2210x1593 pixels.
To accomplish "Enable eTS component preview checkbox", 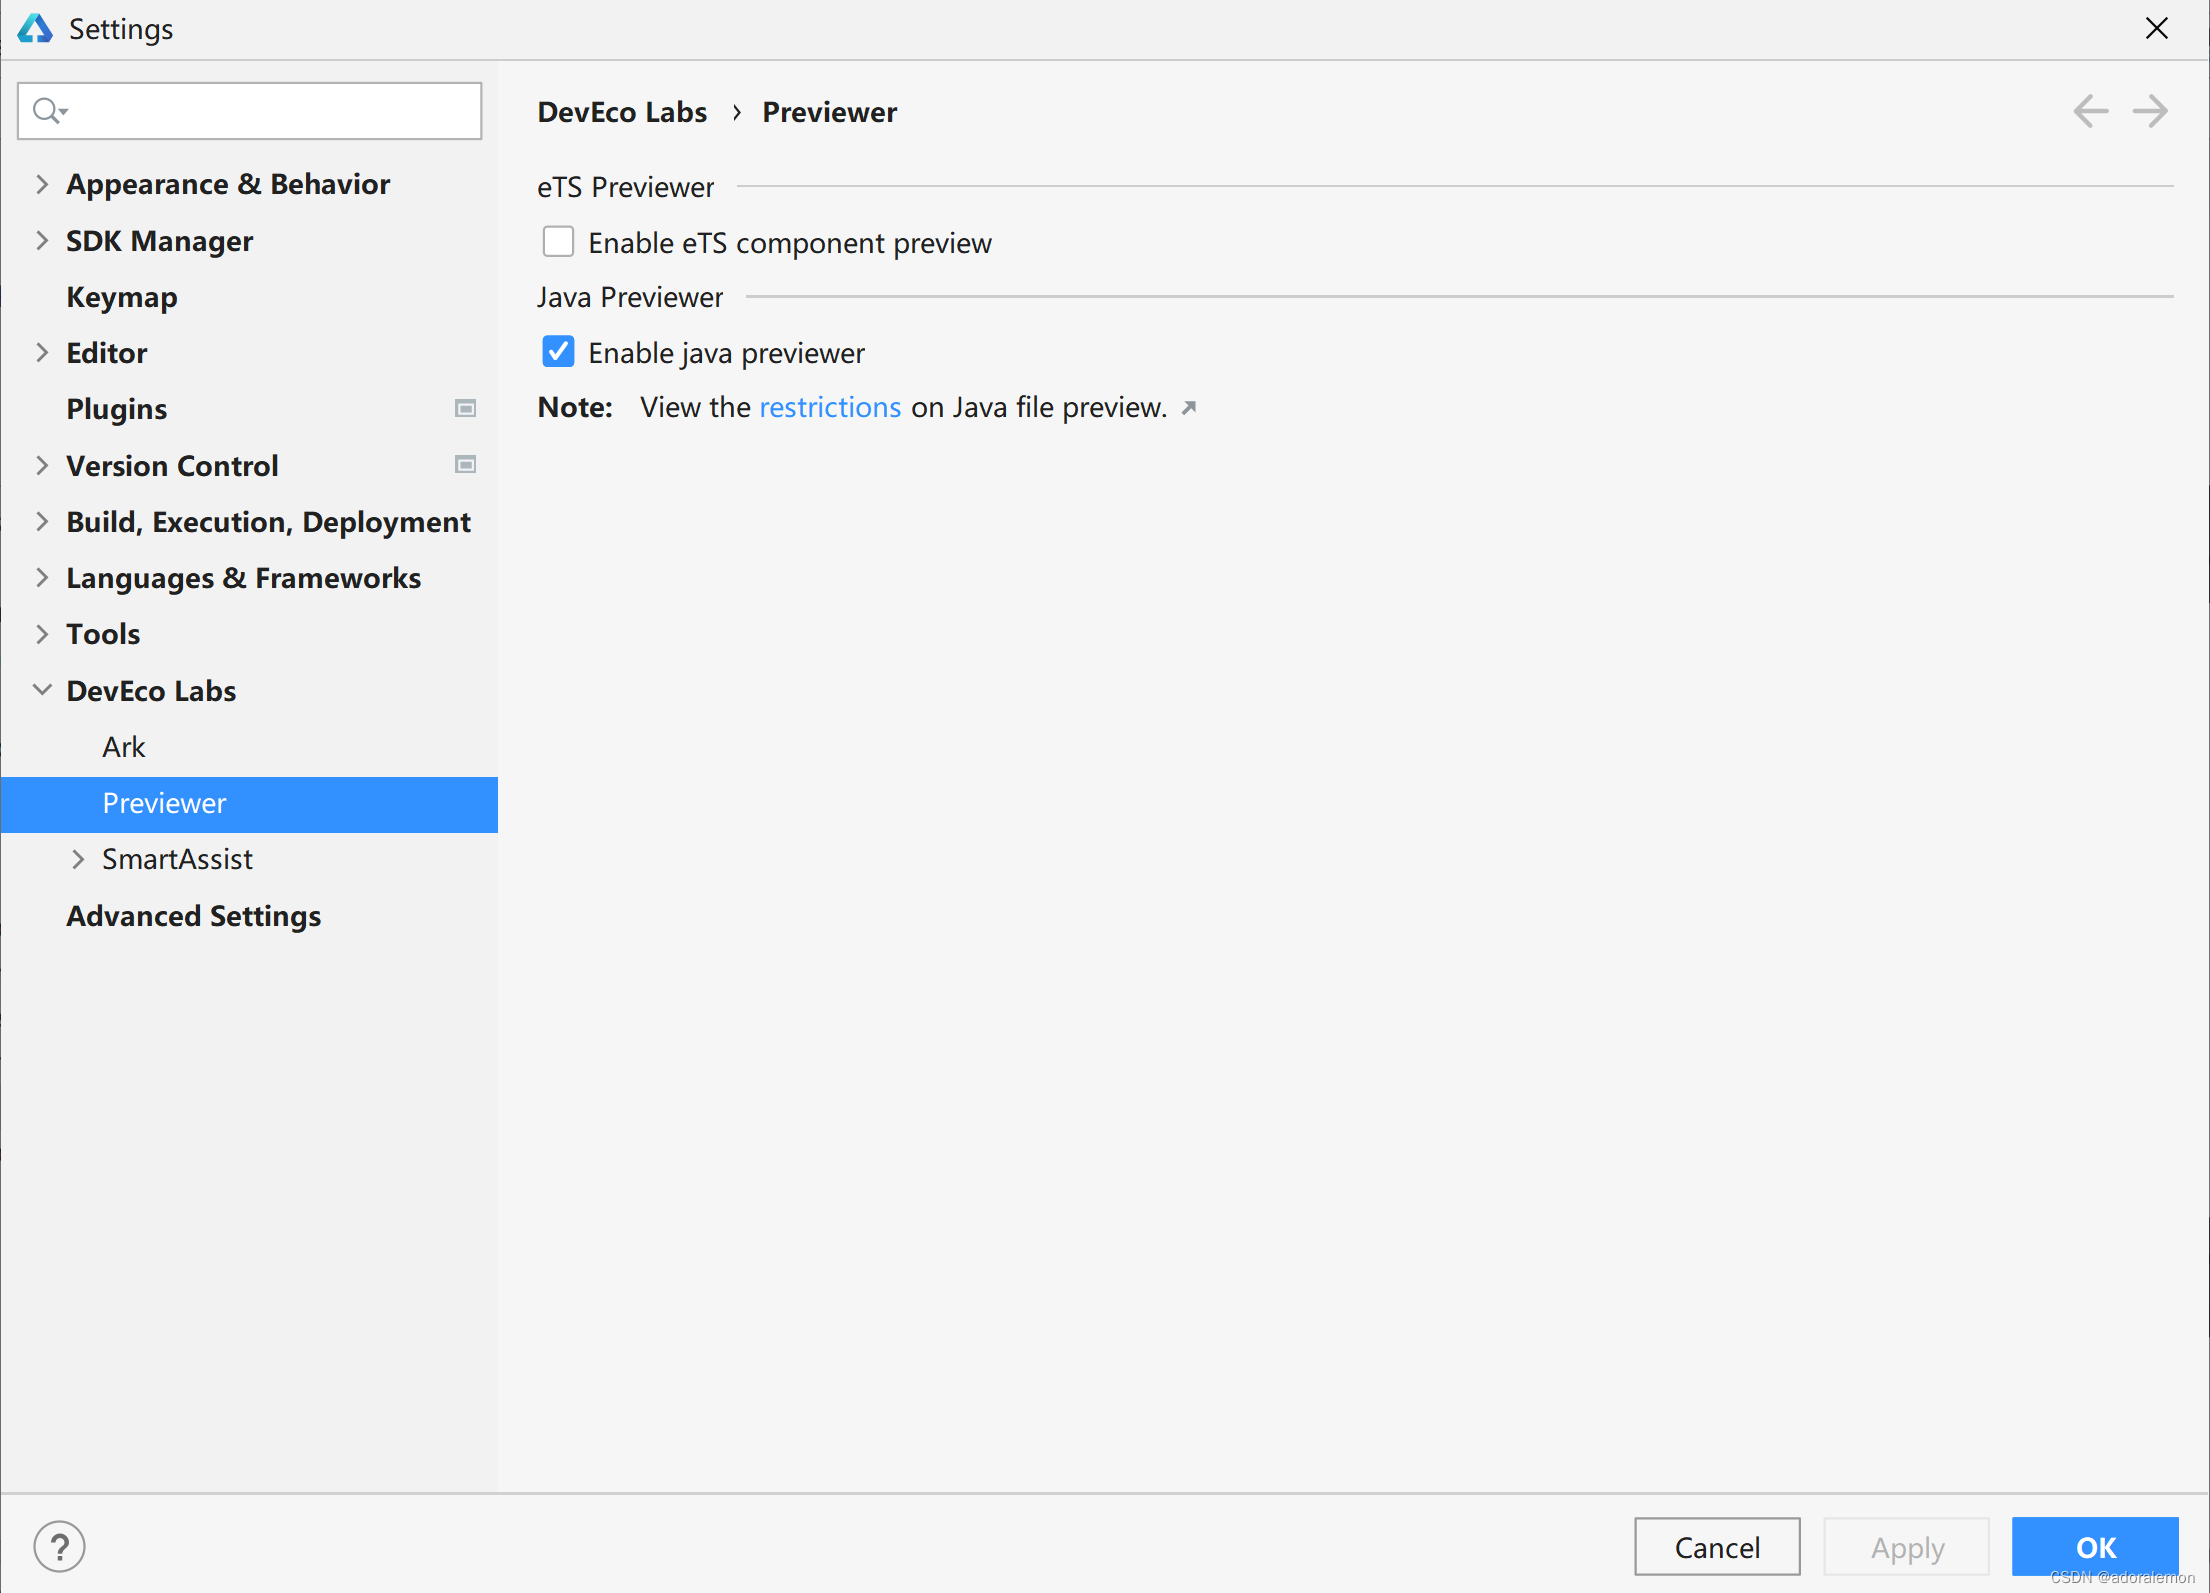I will tap(558, 242).
